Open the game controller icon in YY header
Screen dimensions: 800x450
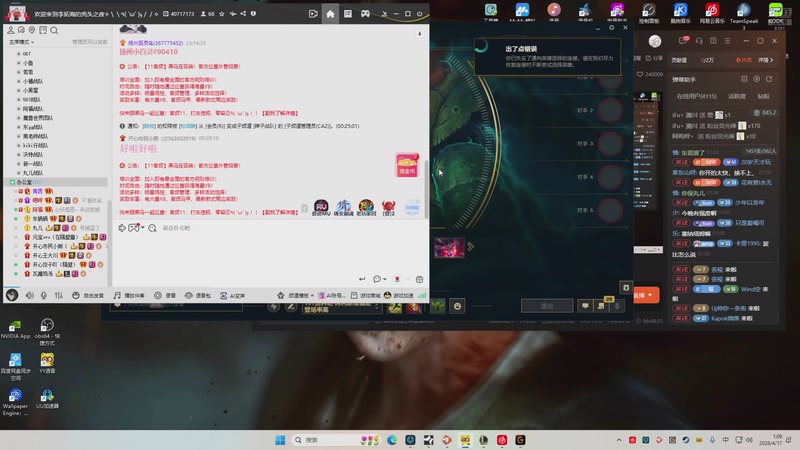(x=365, y=14)
